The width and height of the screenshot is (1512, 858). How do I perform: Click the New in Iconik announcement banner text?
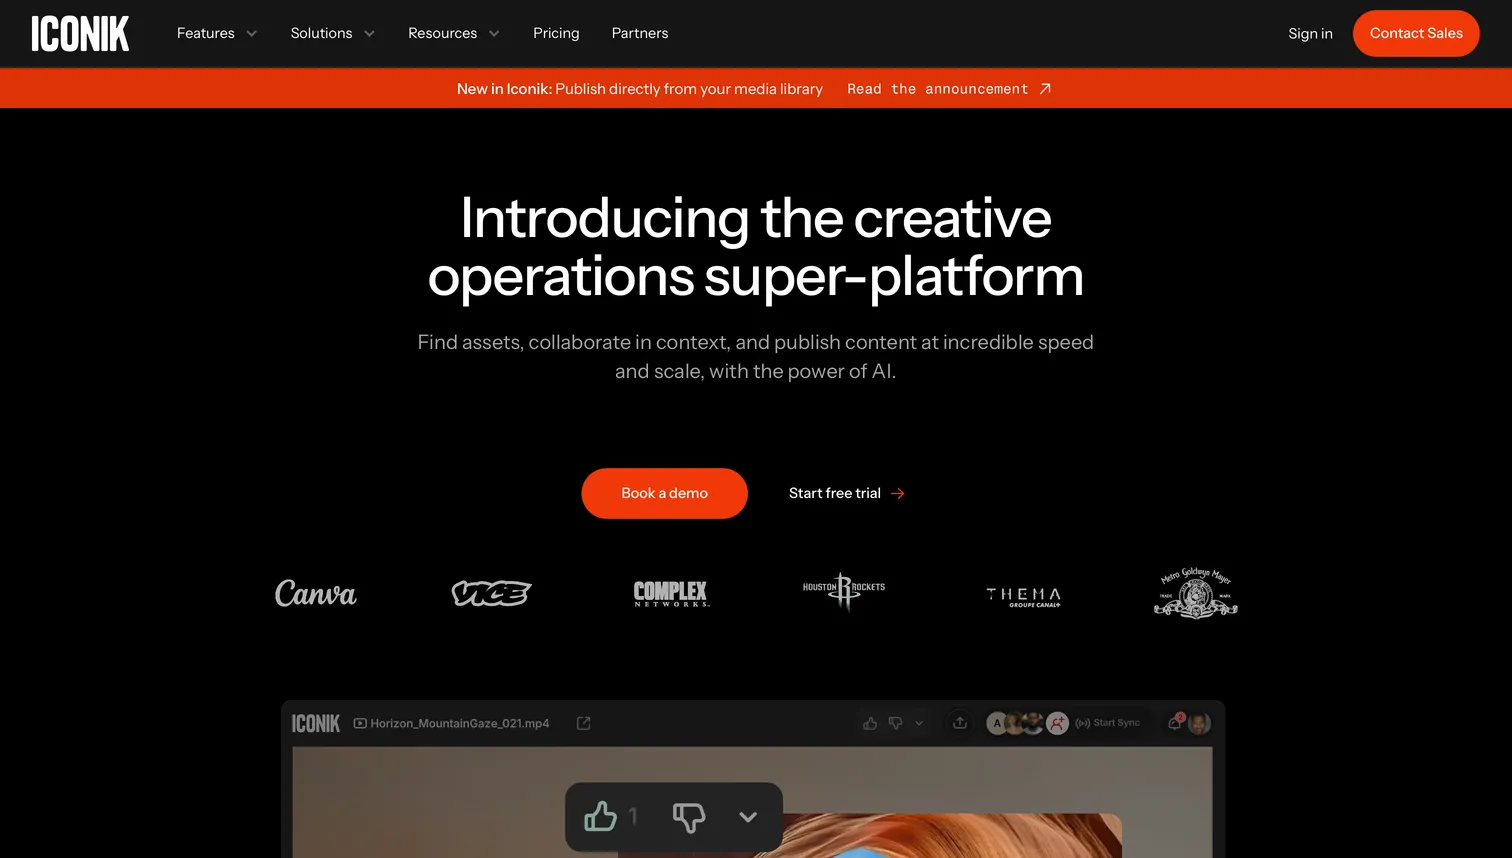[640, 89]
